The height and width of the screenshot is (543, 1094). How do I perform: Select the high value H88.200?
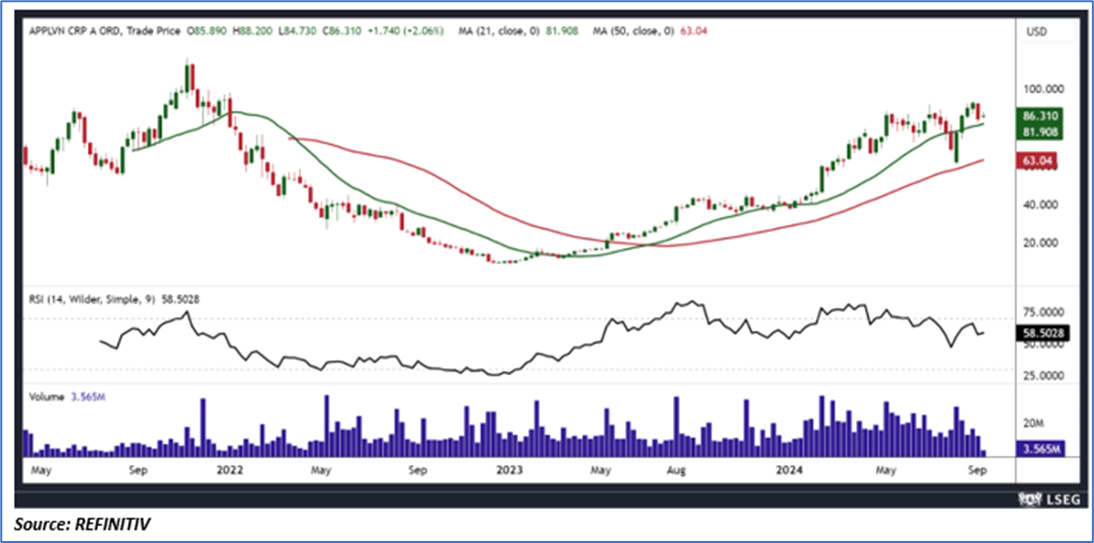pyautogui.click(x=254, y=31)
